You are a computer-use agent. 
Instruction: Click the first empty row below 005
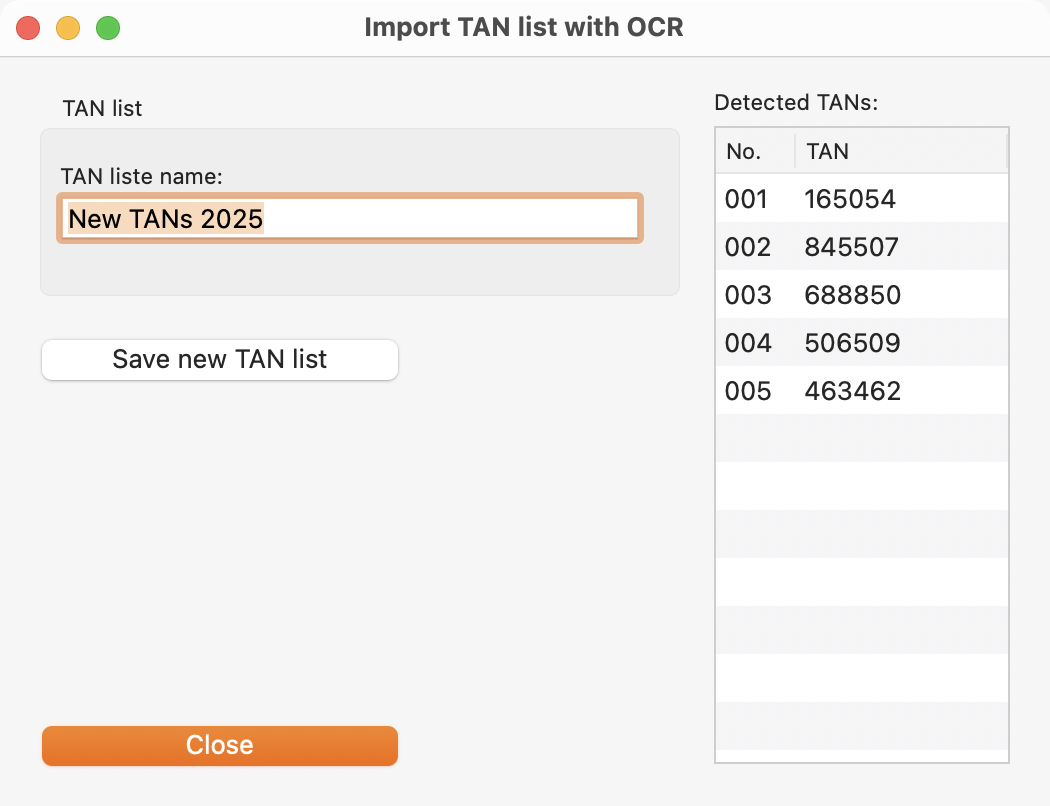click(861, 438)
